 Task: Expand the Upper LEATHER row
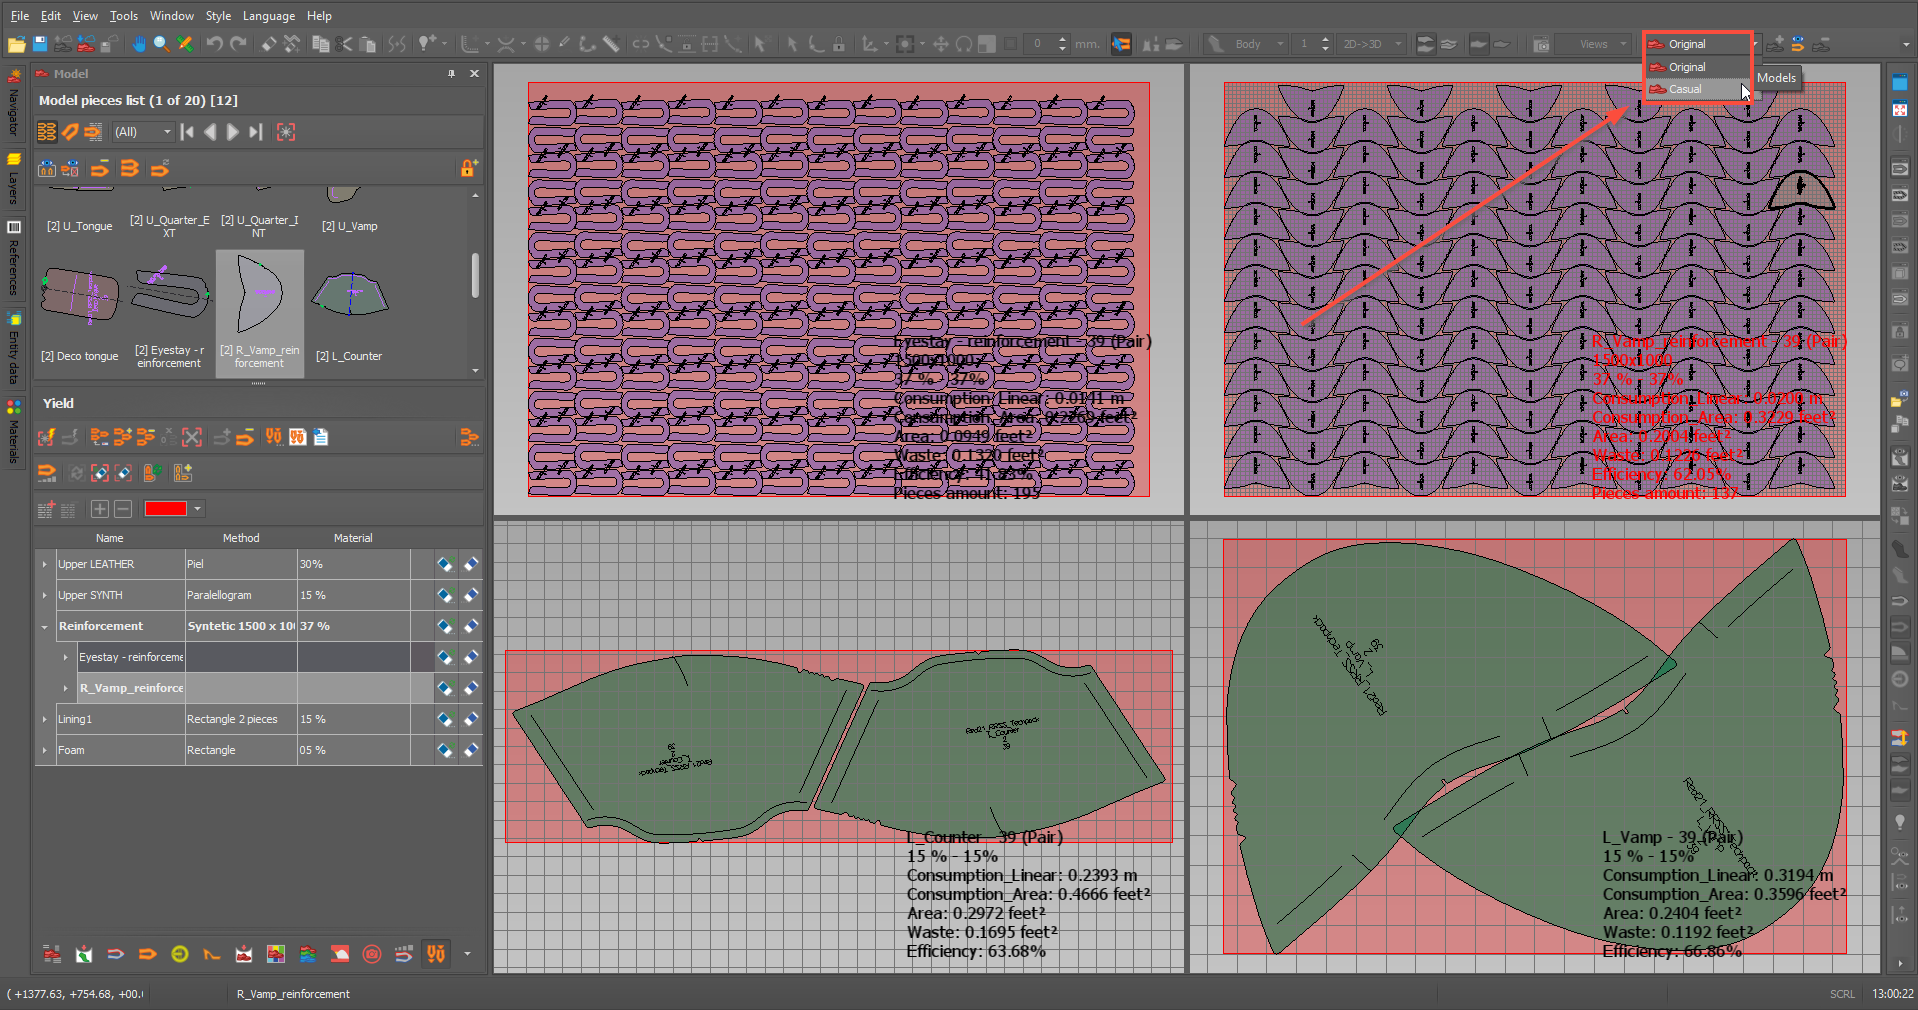coord(44,565)
